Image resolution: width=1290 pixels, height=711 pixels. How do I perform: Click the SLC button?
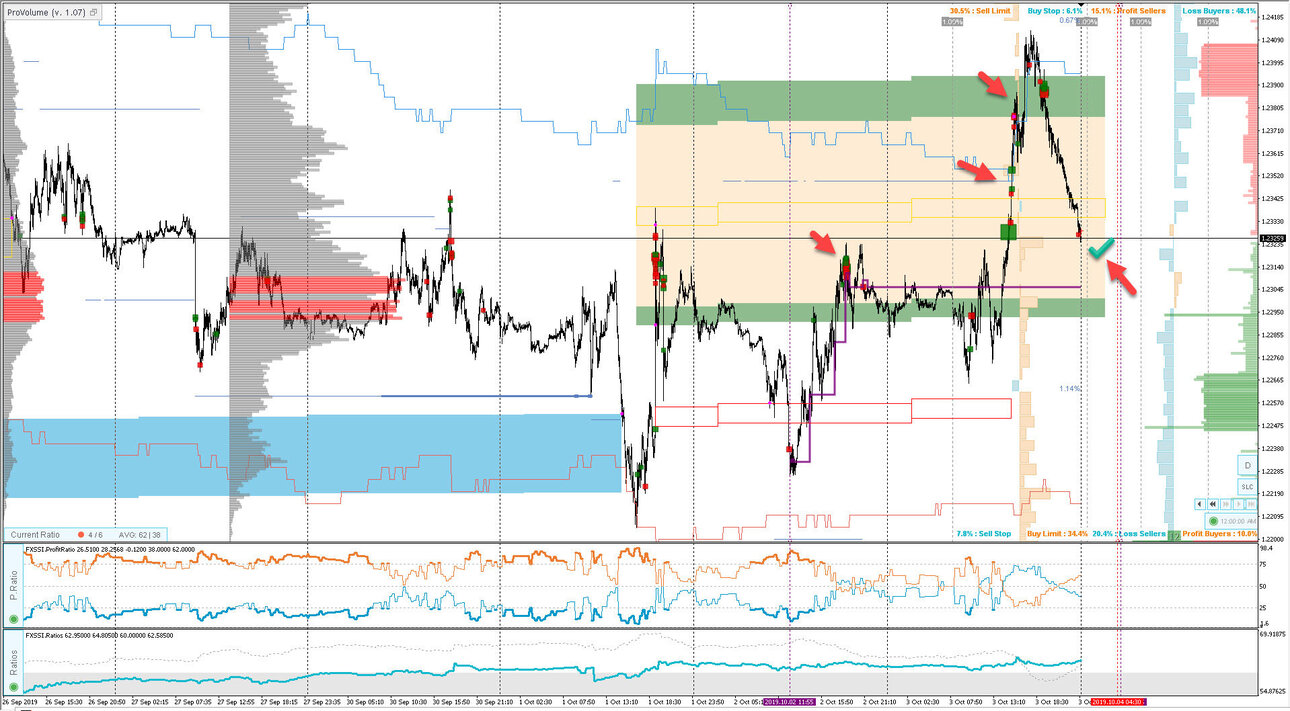[x=1247, y=487]
